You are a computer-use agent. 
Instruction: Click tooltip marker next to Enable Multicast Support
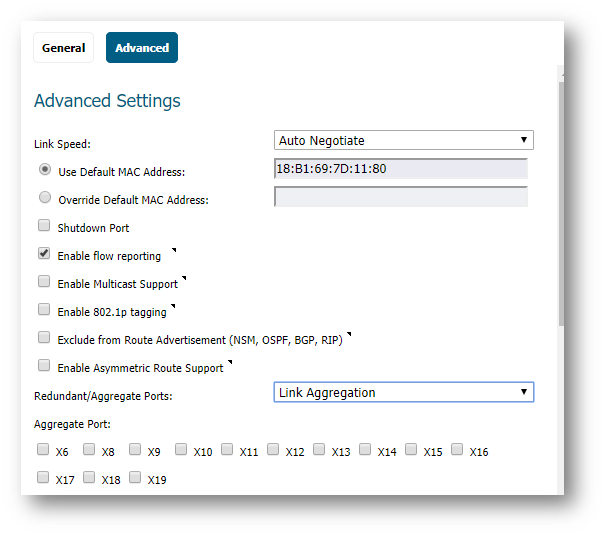click(184, 278)
